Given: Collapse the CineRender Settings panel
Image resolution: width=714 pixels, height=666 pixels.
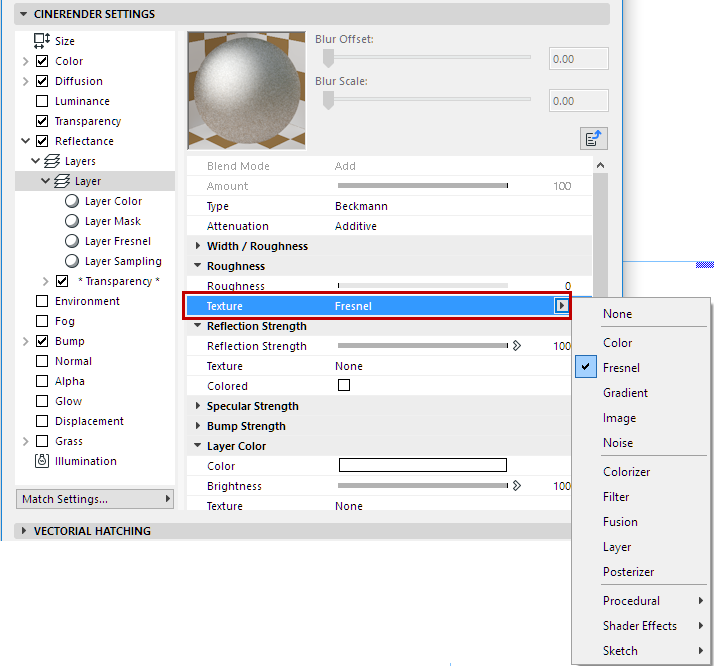Looking at the screenshot, I should coord(24,14).
